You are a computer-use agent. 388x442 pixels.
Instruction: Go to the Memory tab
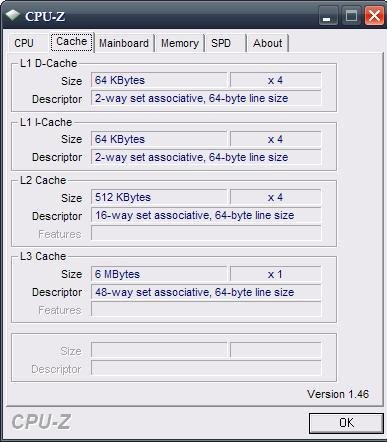180,43
